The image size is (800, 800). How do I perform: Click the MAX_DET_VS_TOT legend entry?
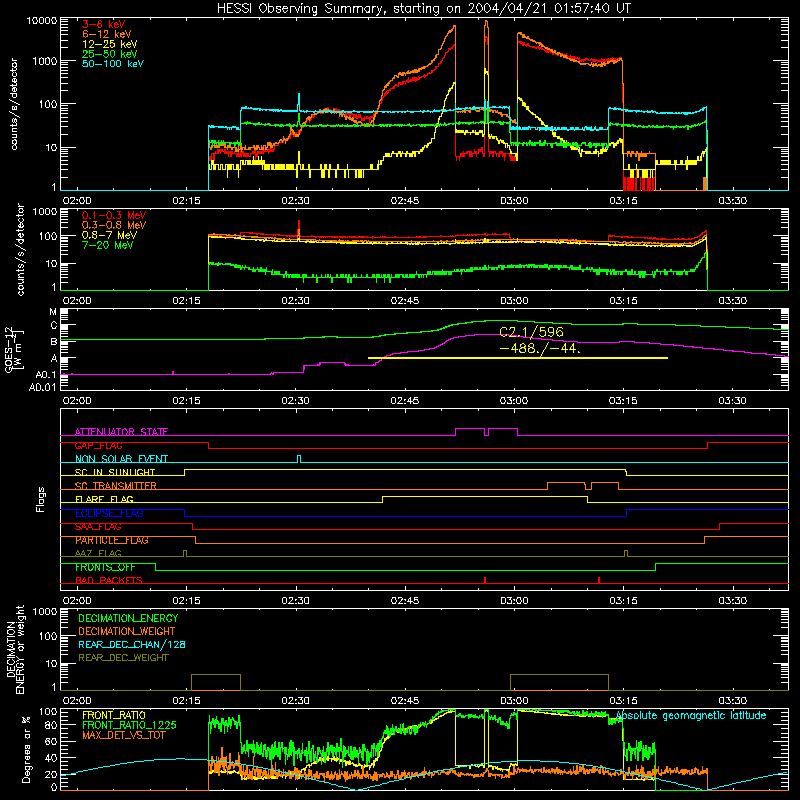click(x=123, y=736)
